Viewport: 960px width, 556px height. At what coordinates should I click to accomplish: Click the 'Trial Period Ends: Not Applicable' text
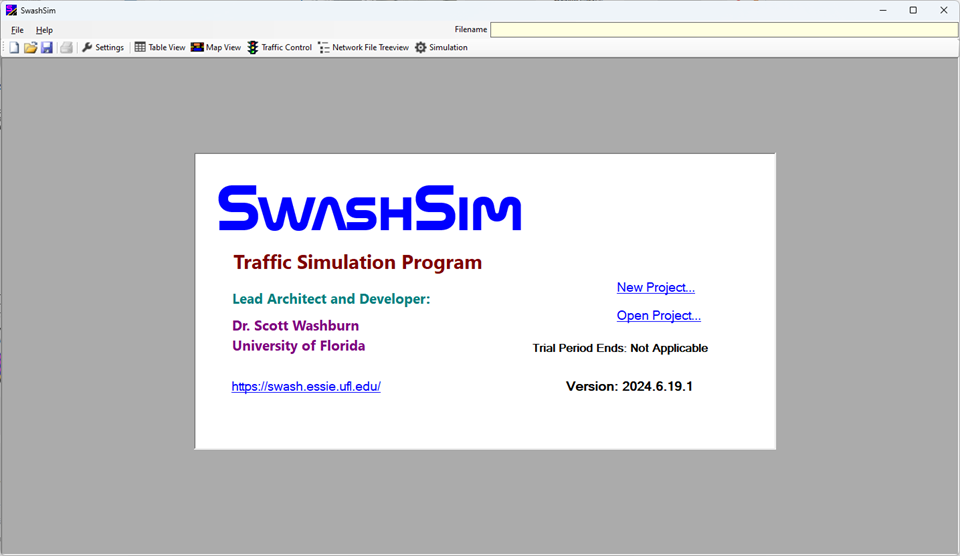(620, 348)
